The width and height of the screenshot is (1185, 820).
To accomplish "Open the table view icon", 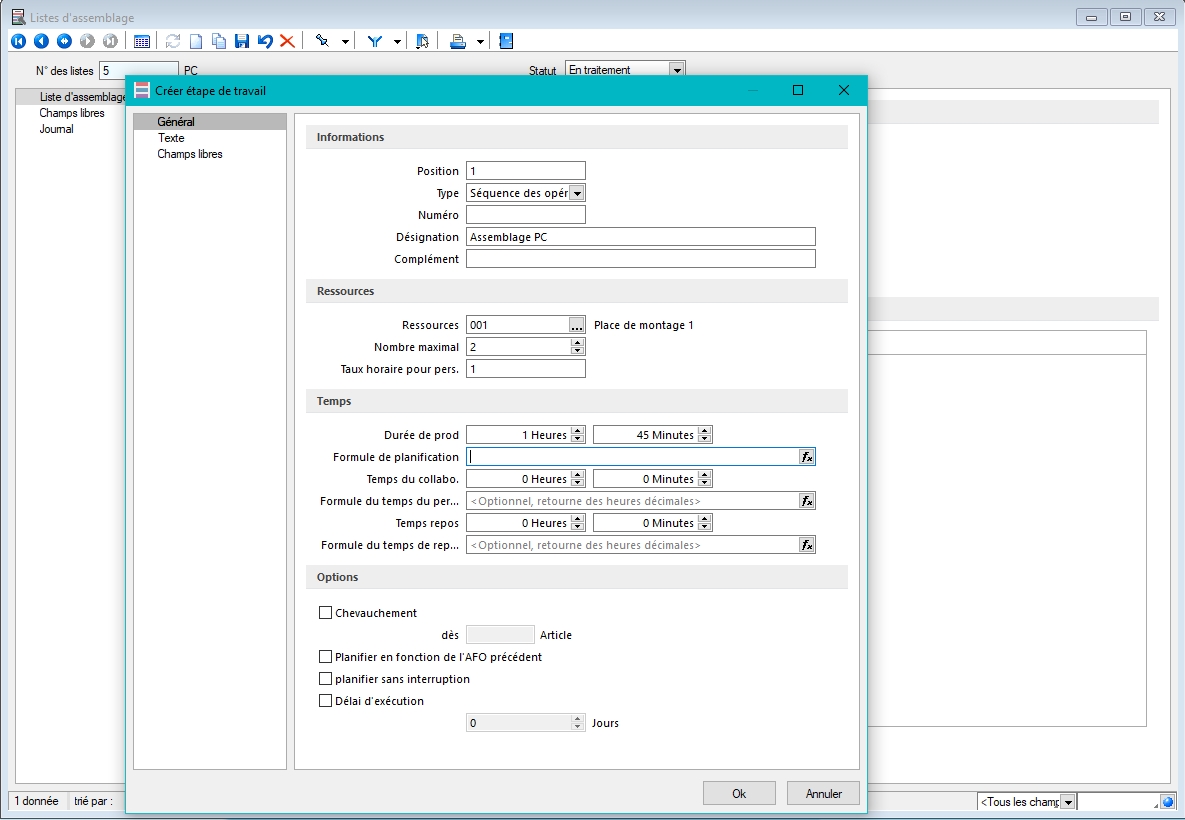I will [x=141, y=41].
